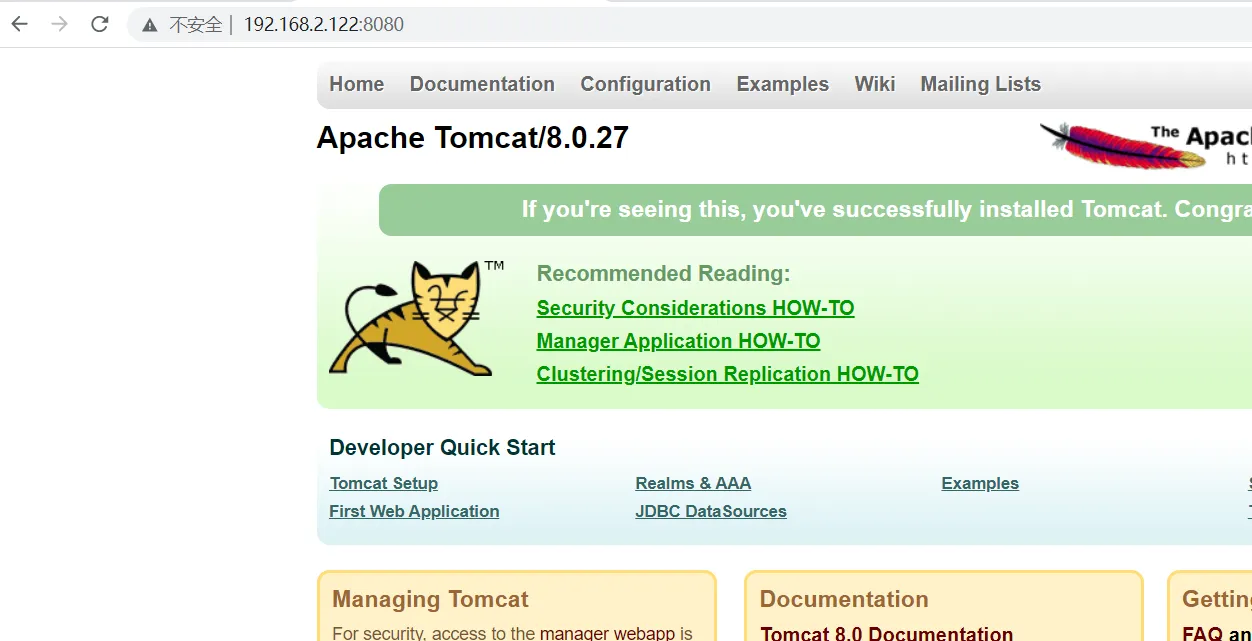Open the First Web Application link
The width and height of the screenshot is (1252, 641).
(x=414, y=511)
